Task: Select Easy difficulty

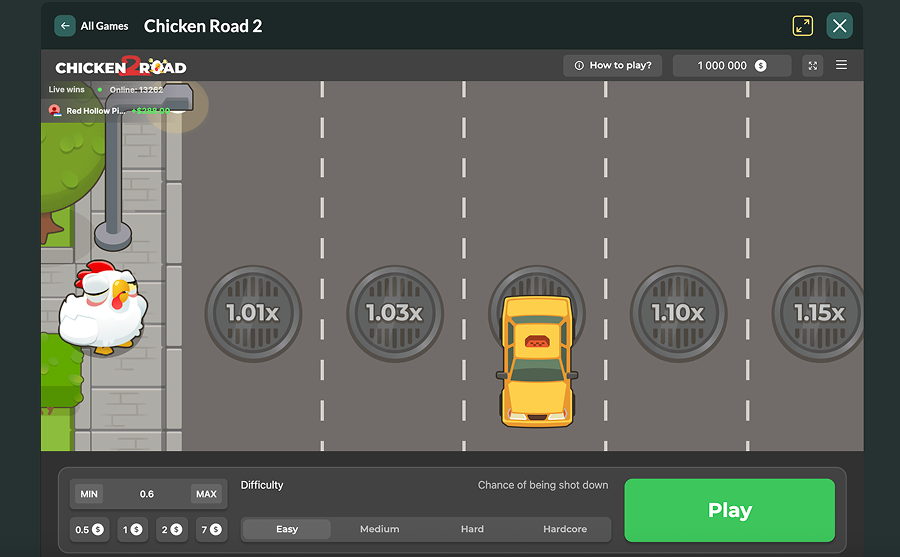Action: [x=287, y=529]
